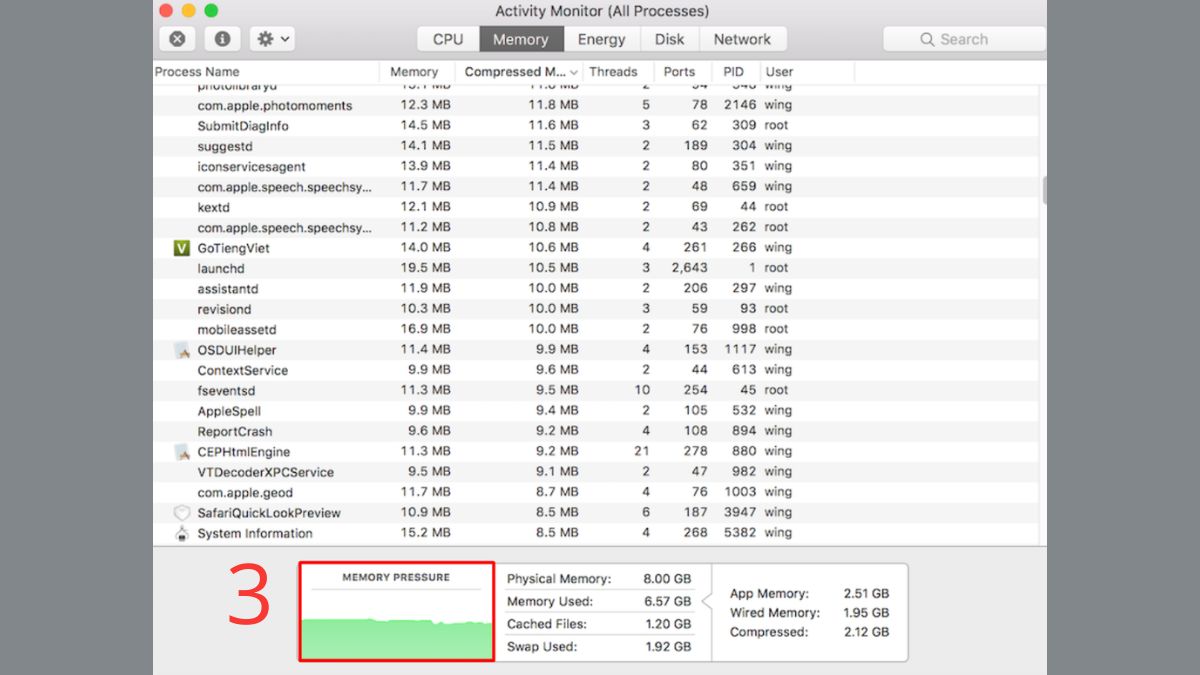Select the GoTiengViet process name
Image resolution: width=1200 pixels, height=675 pixels.
point(234,248)
